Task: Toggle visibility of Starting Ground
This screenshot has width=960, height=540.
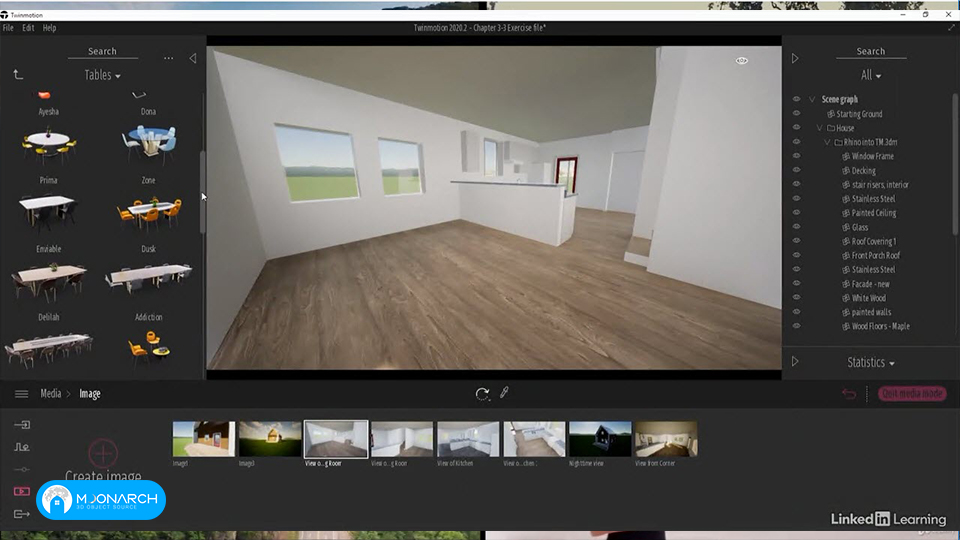Action: click(797, 113)
